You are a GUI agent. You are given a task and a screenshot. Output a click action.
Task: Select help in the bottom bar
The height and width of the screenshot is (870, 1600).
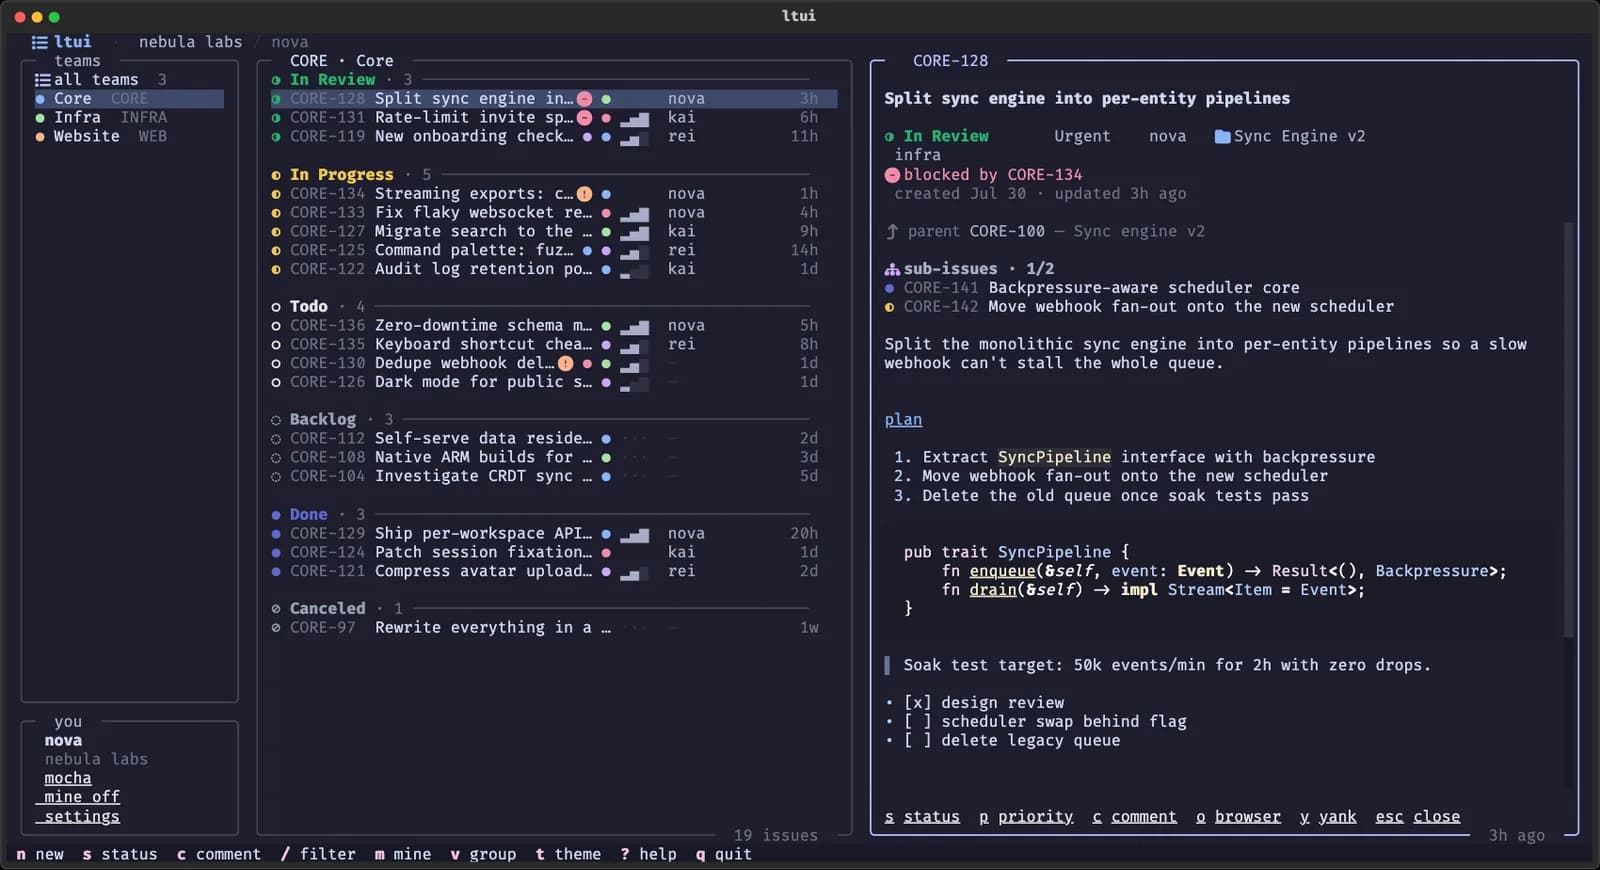648,855
